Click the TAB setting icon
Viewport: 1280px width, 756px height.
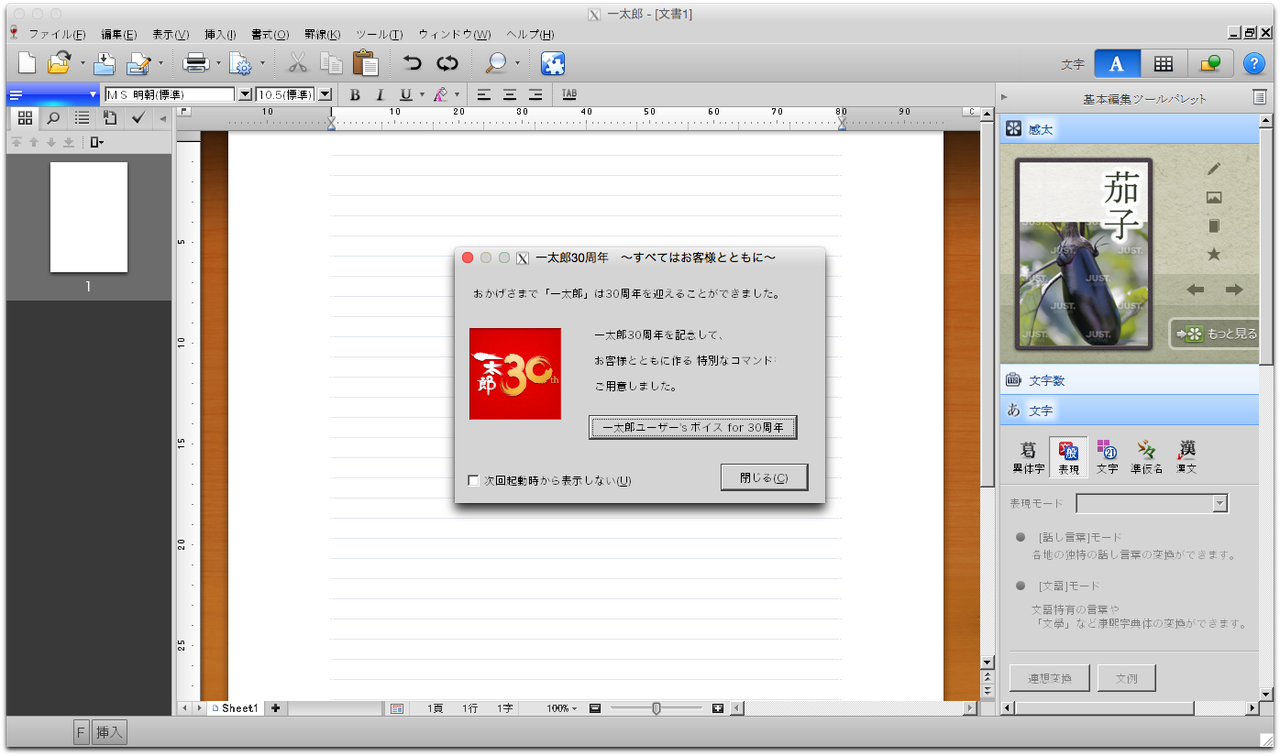click(569, 94)
